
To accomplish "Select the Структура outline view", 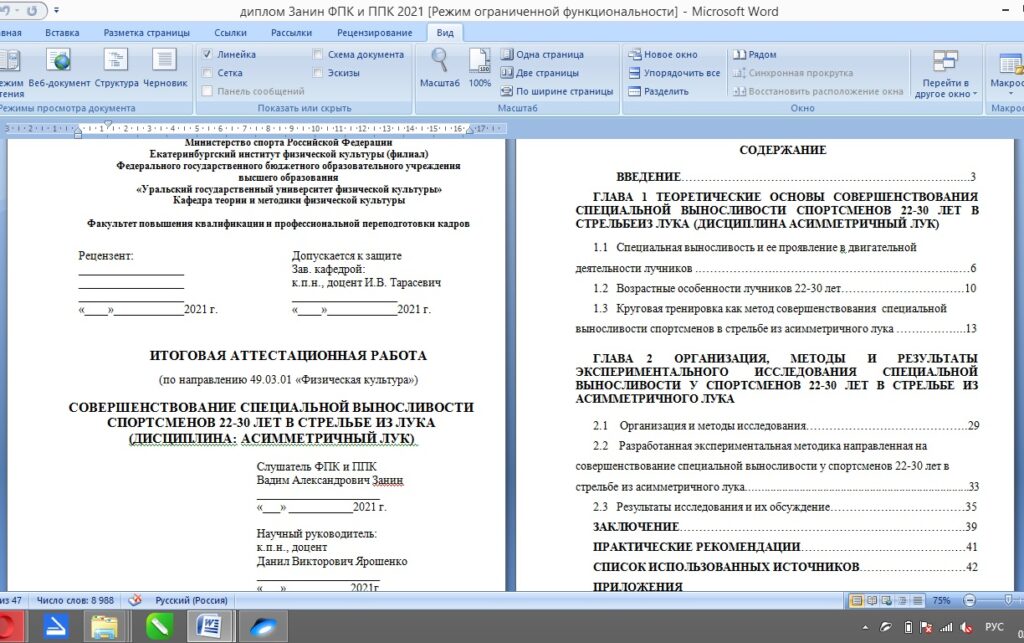I will click(116, 68).
